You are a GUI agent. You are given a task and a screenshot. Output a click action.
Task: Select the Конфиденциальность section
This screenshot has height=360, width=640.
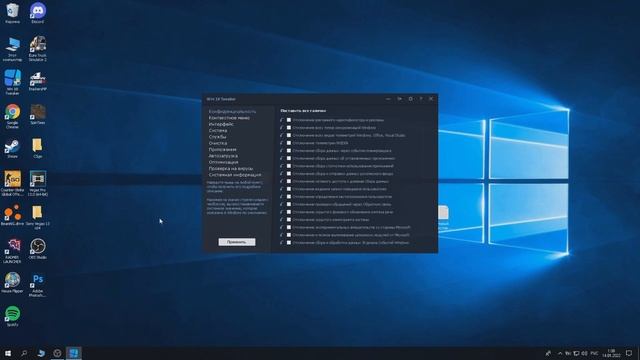(233, 111)
